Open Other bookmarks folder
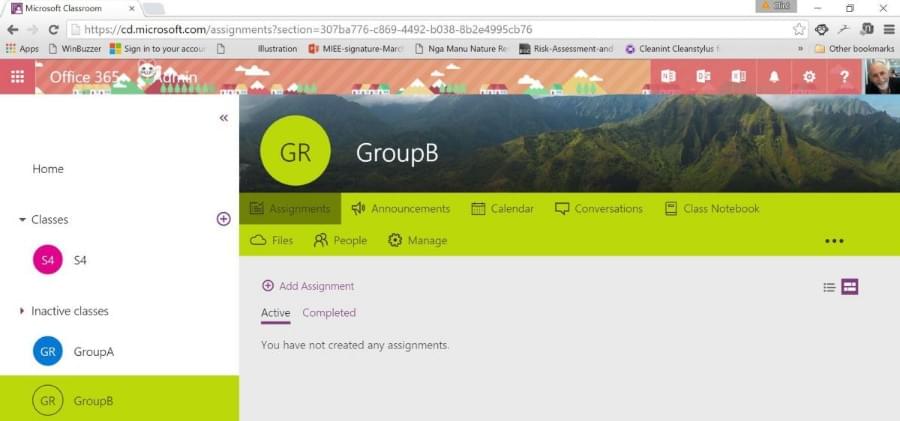 (854, 49)
